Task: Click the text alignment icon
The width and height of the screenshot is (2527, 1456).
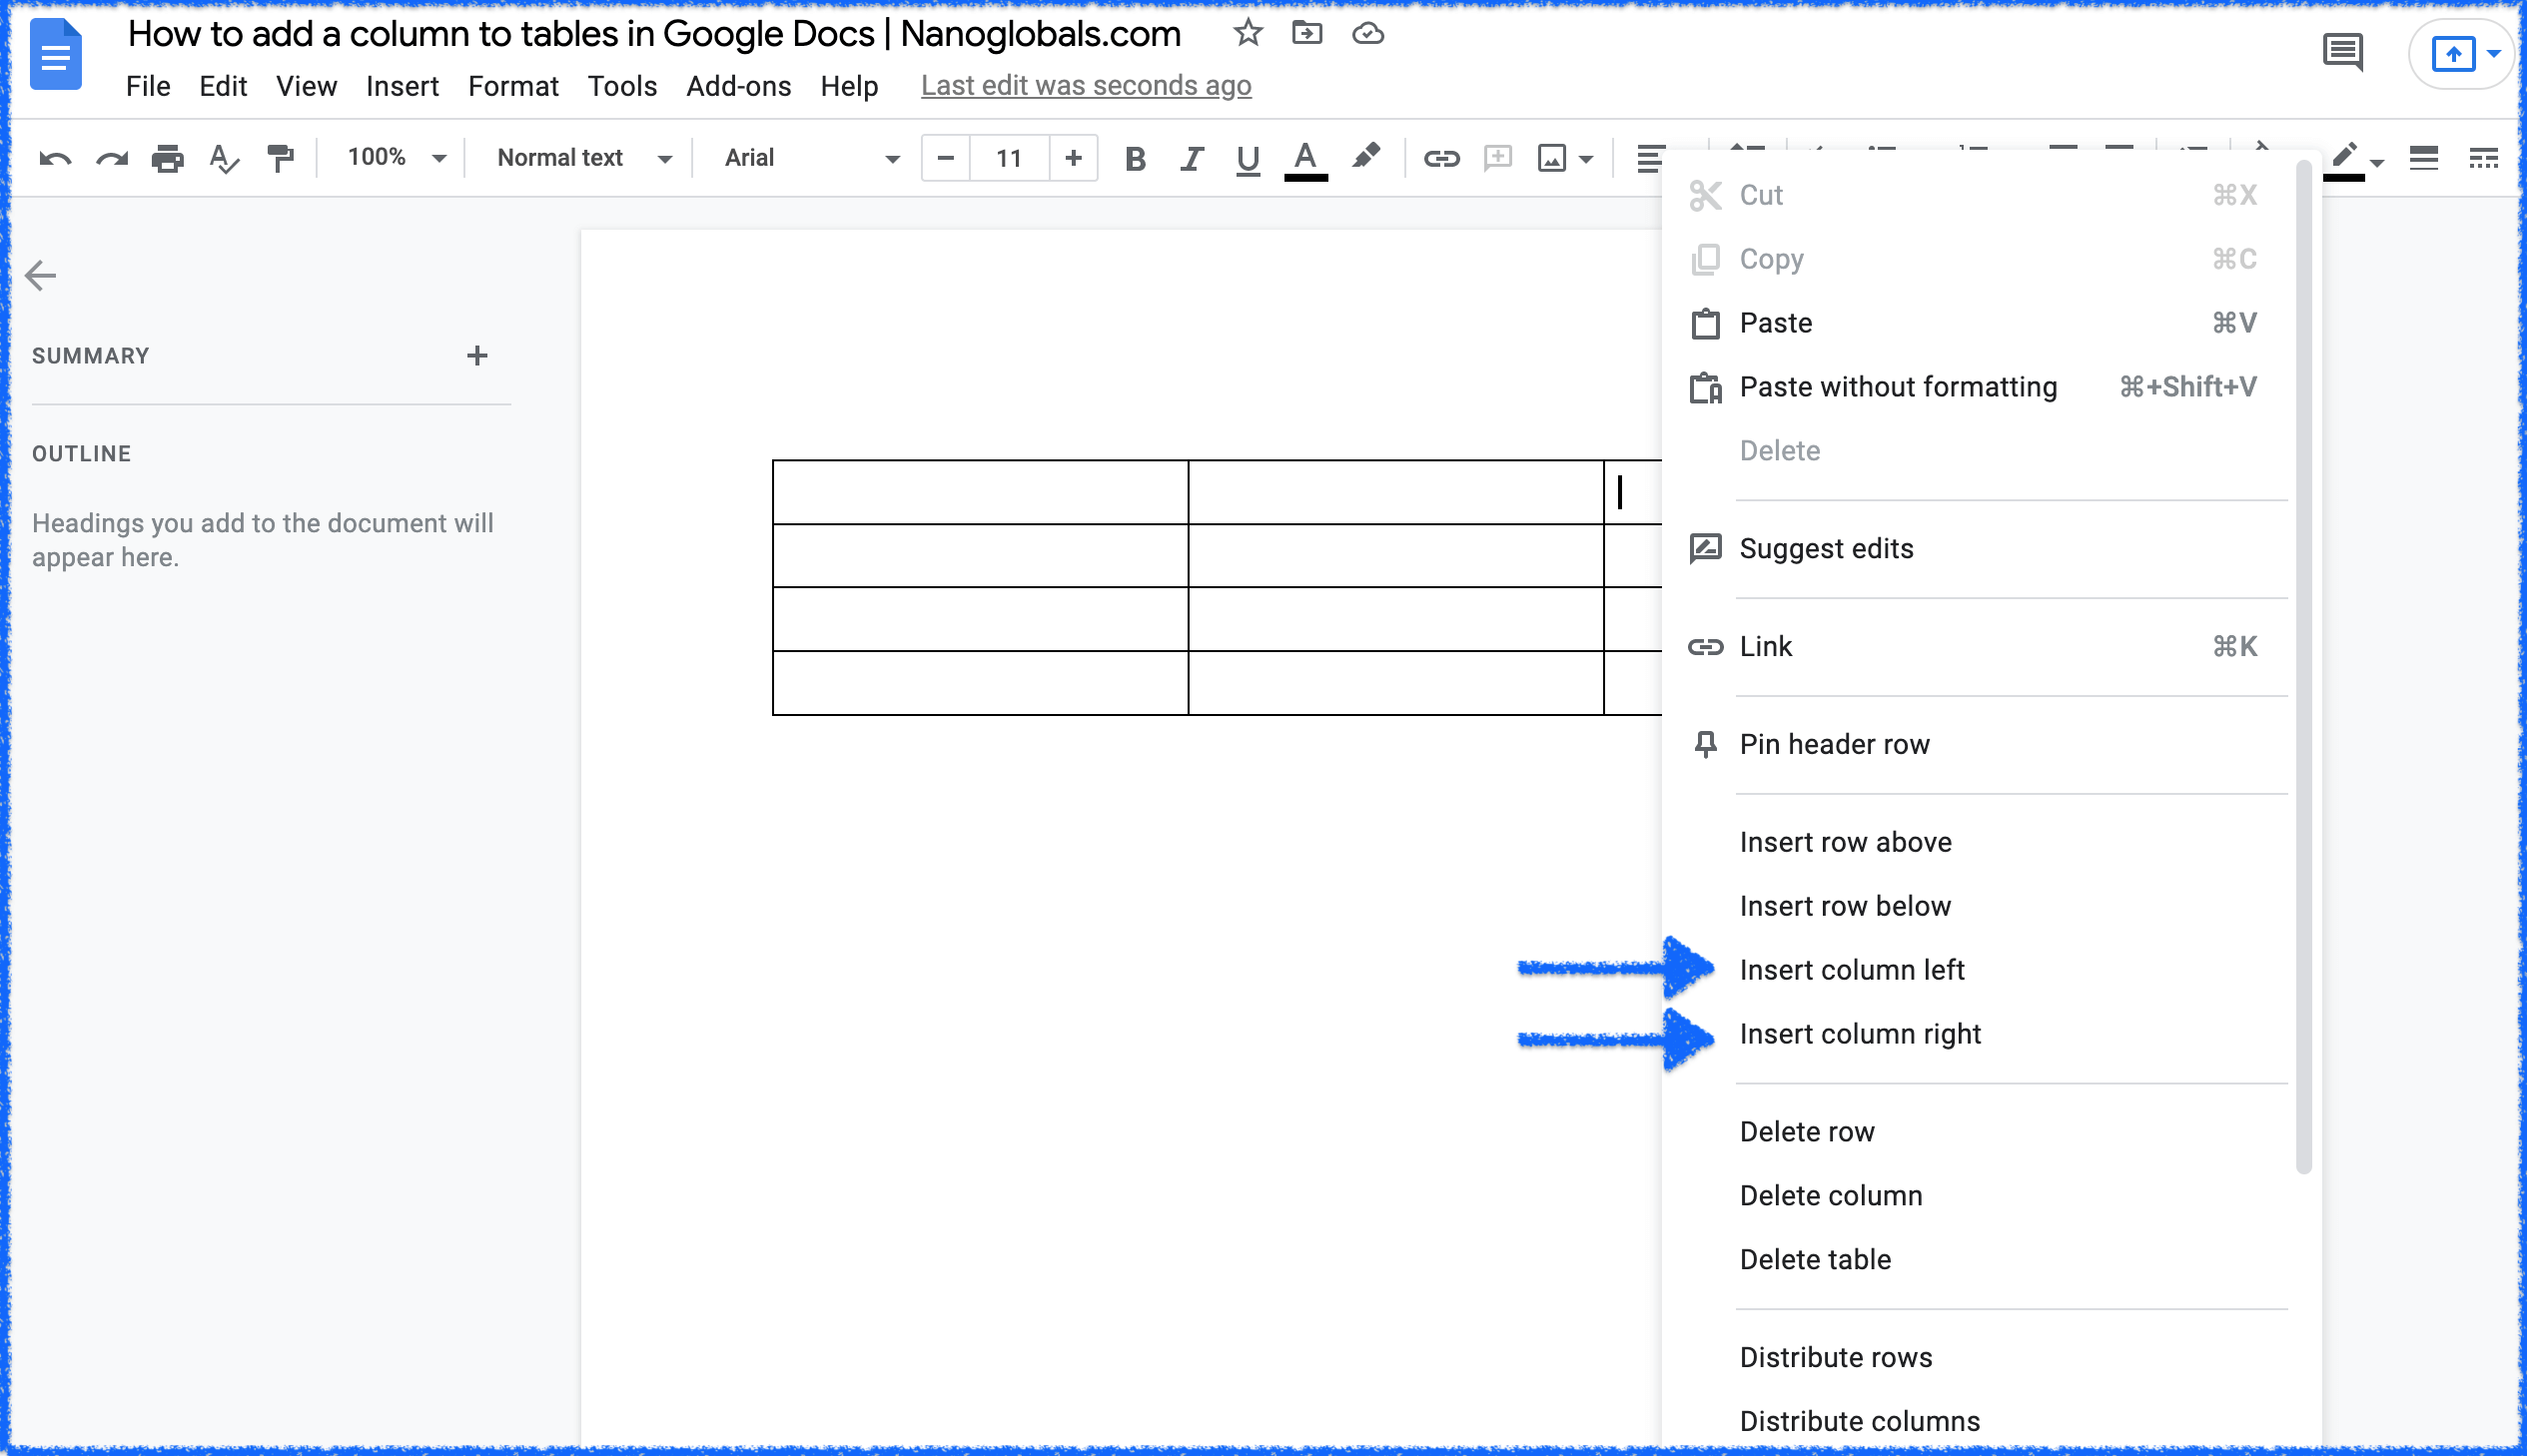Action: (x=1650, y=158)
